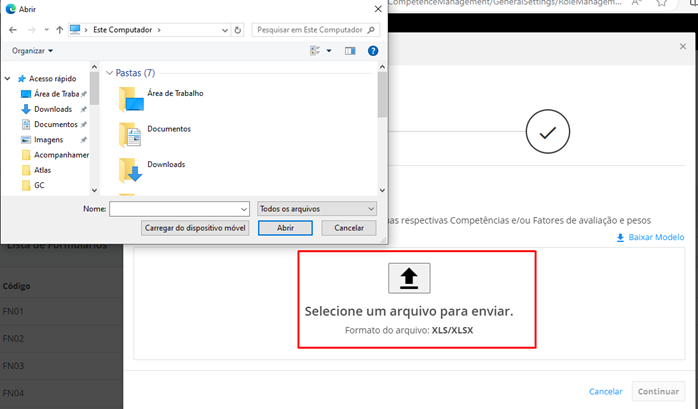698x409 pixels.
Task: Collapse the Pastas (7) group
Action: 109,73
